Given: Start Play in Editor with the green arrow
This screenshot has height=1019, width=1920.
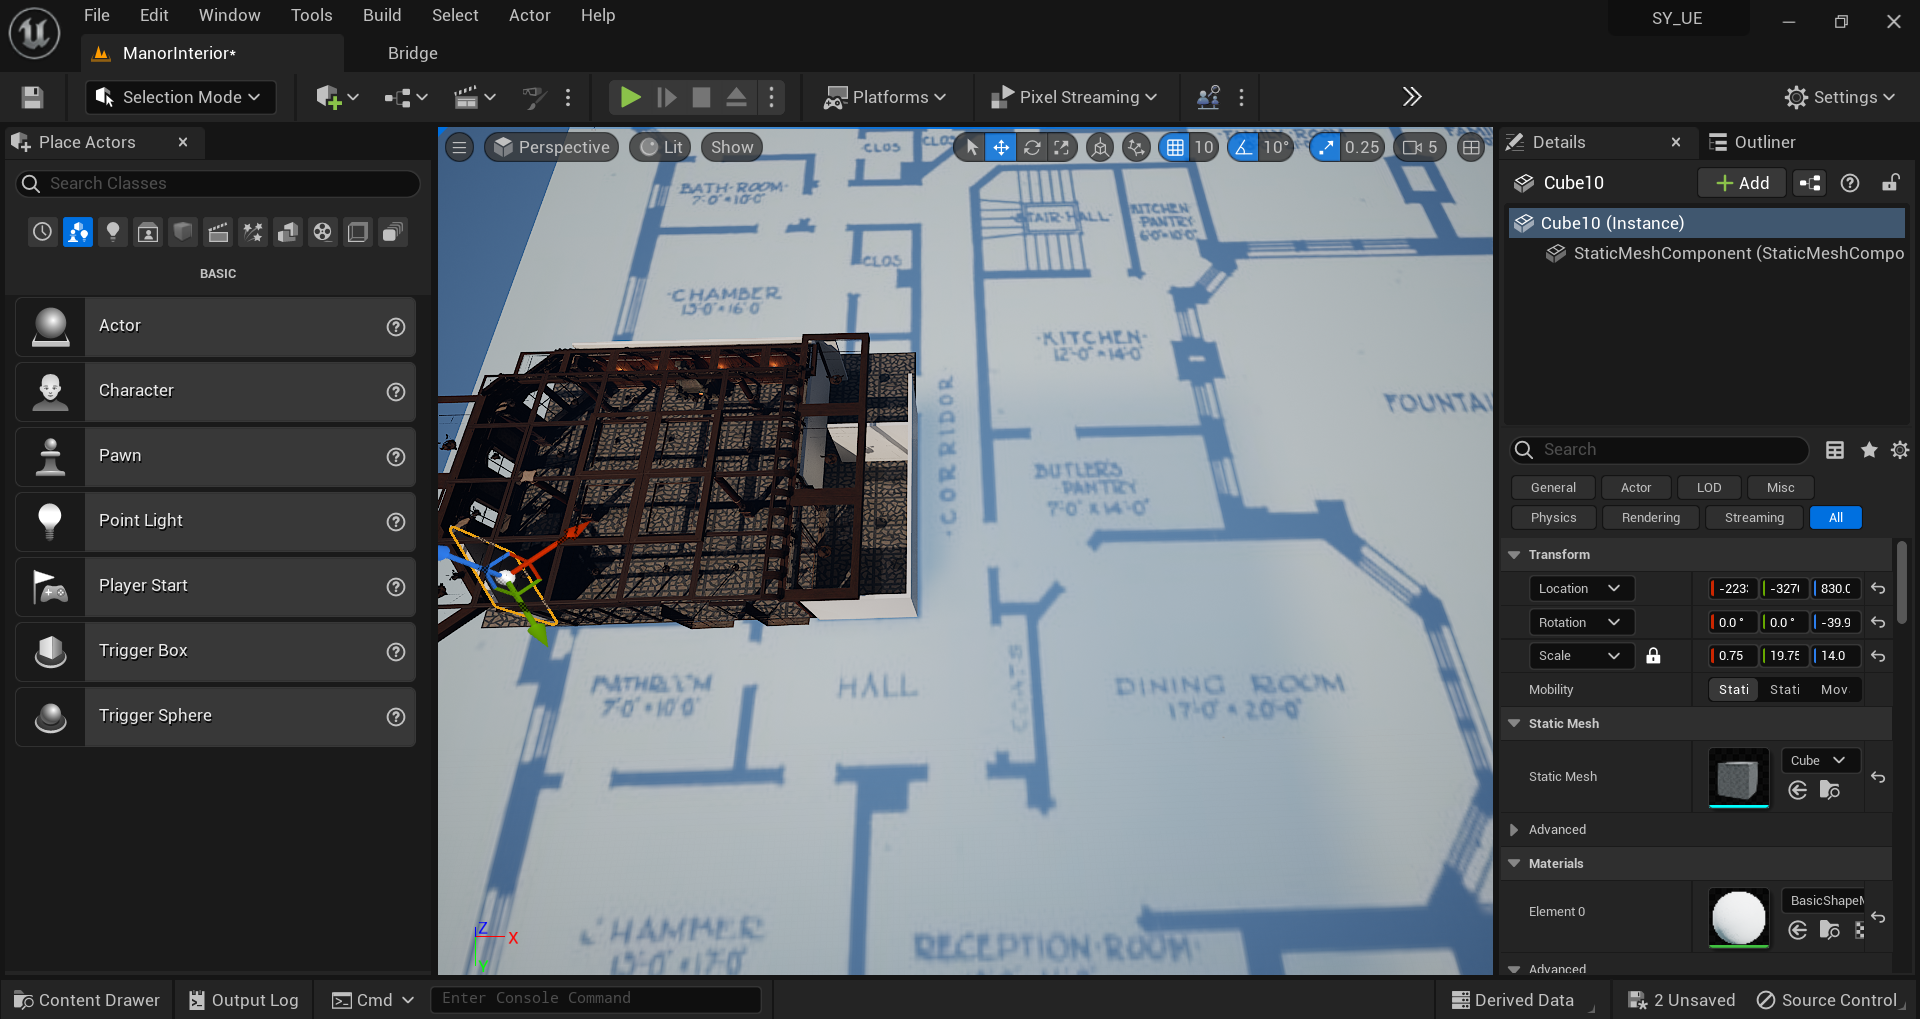Looking at the screenshot, I should 630,97.
